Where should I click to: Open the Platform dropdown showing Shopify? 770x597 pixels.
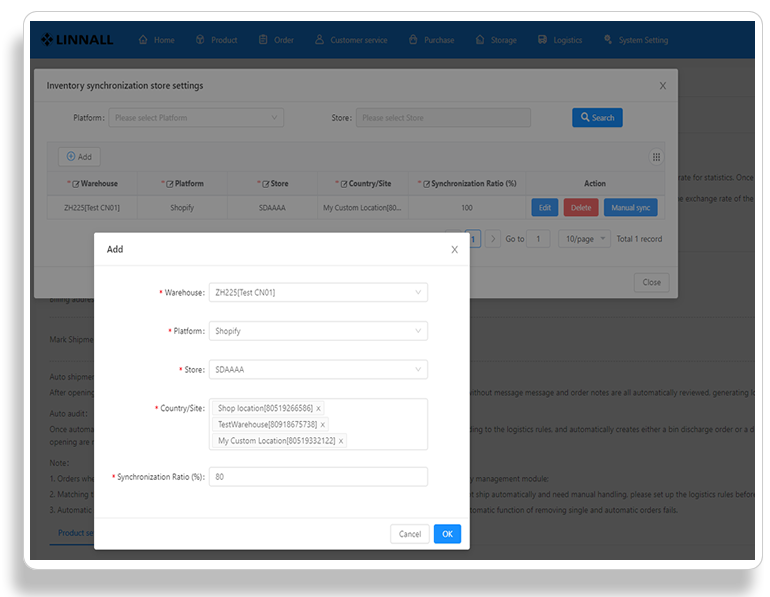318,331
